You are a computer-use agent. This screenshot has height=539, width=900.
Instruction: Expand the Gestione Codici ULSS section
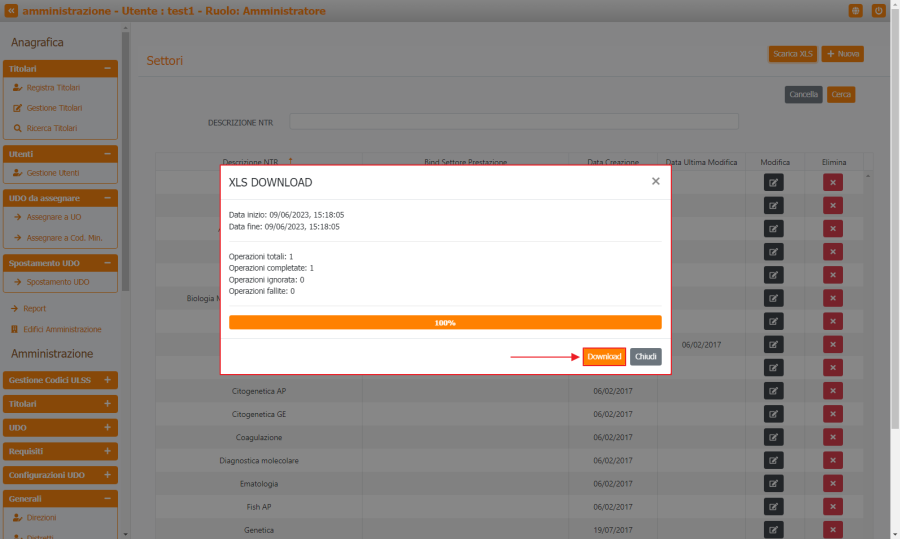107,380
